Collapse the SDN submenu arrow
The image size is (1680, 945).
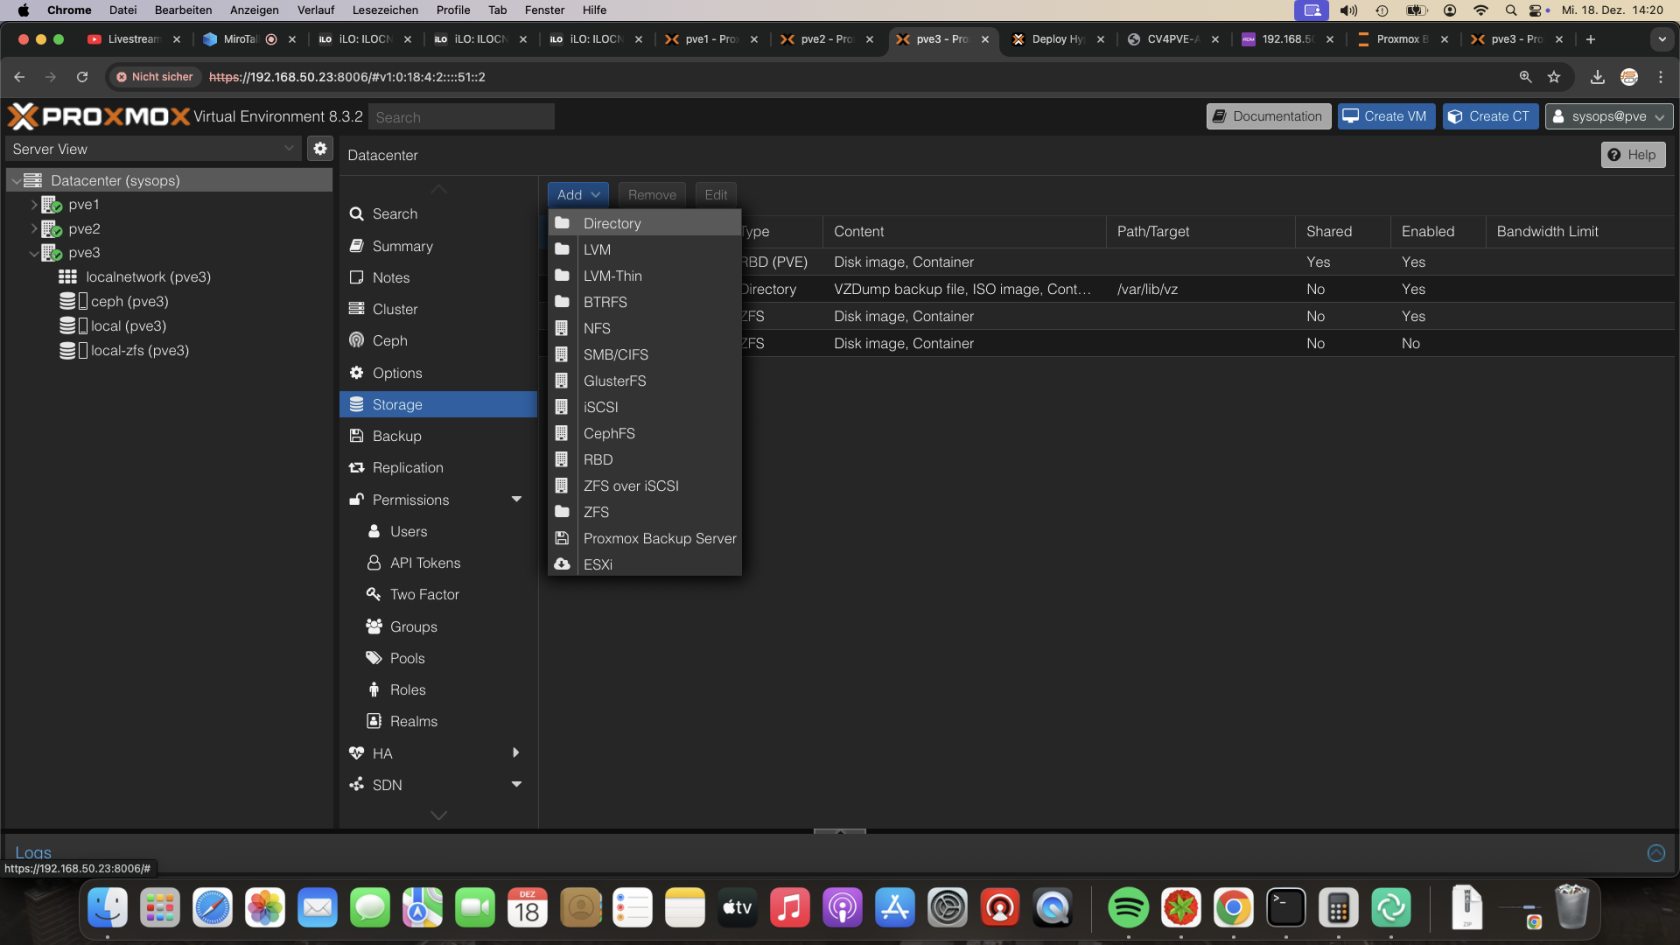pos(517,784)
